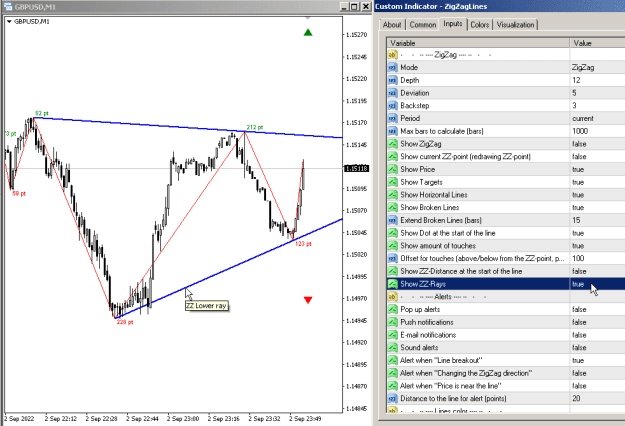Select the Inputs tab
The image size is (625, 426).
click(x=453, y=24)
